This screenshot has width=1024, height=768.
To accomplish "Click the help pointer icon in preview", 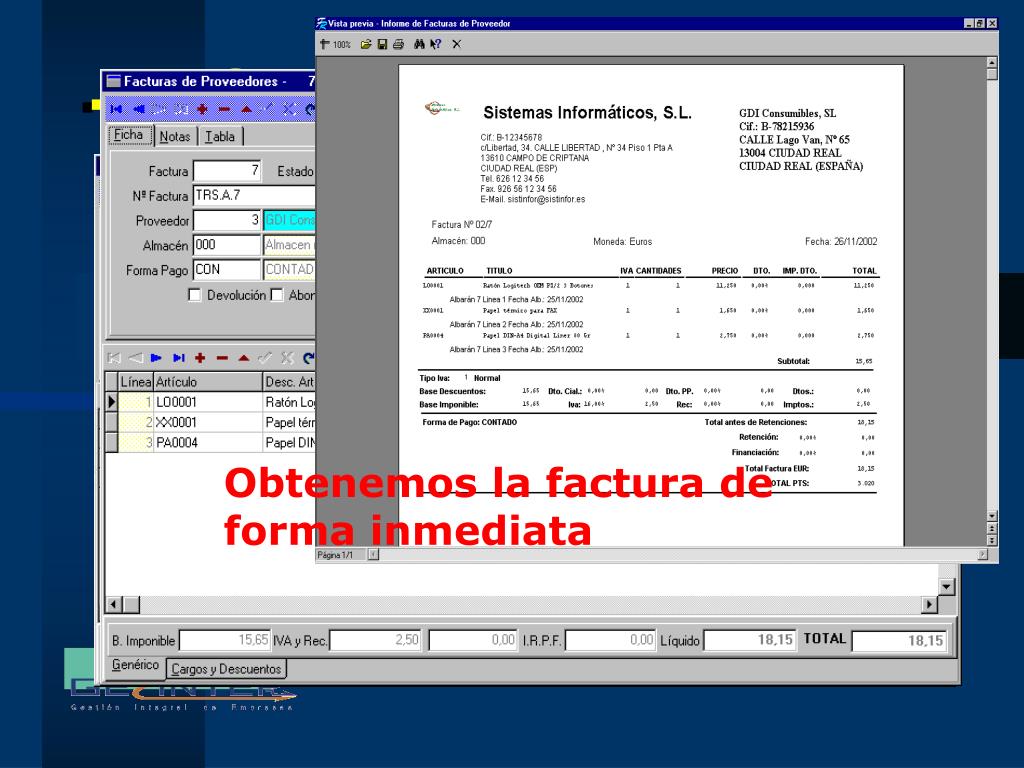I will pos(436,44).
